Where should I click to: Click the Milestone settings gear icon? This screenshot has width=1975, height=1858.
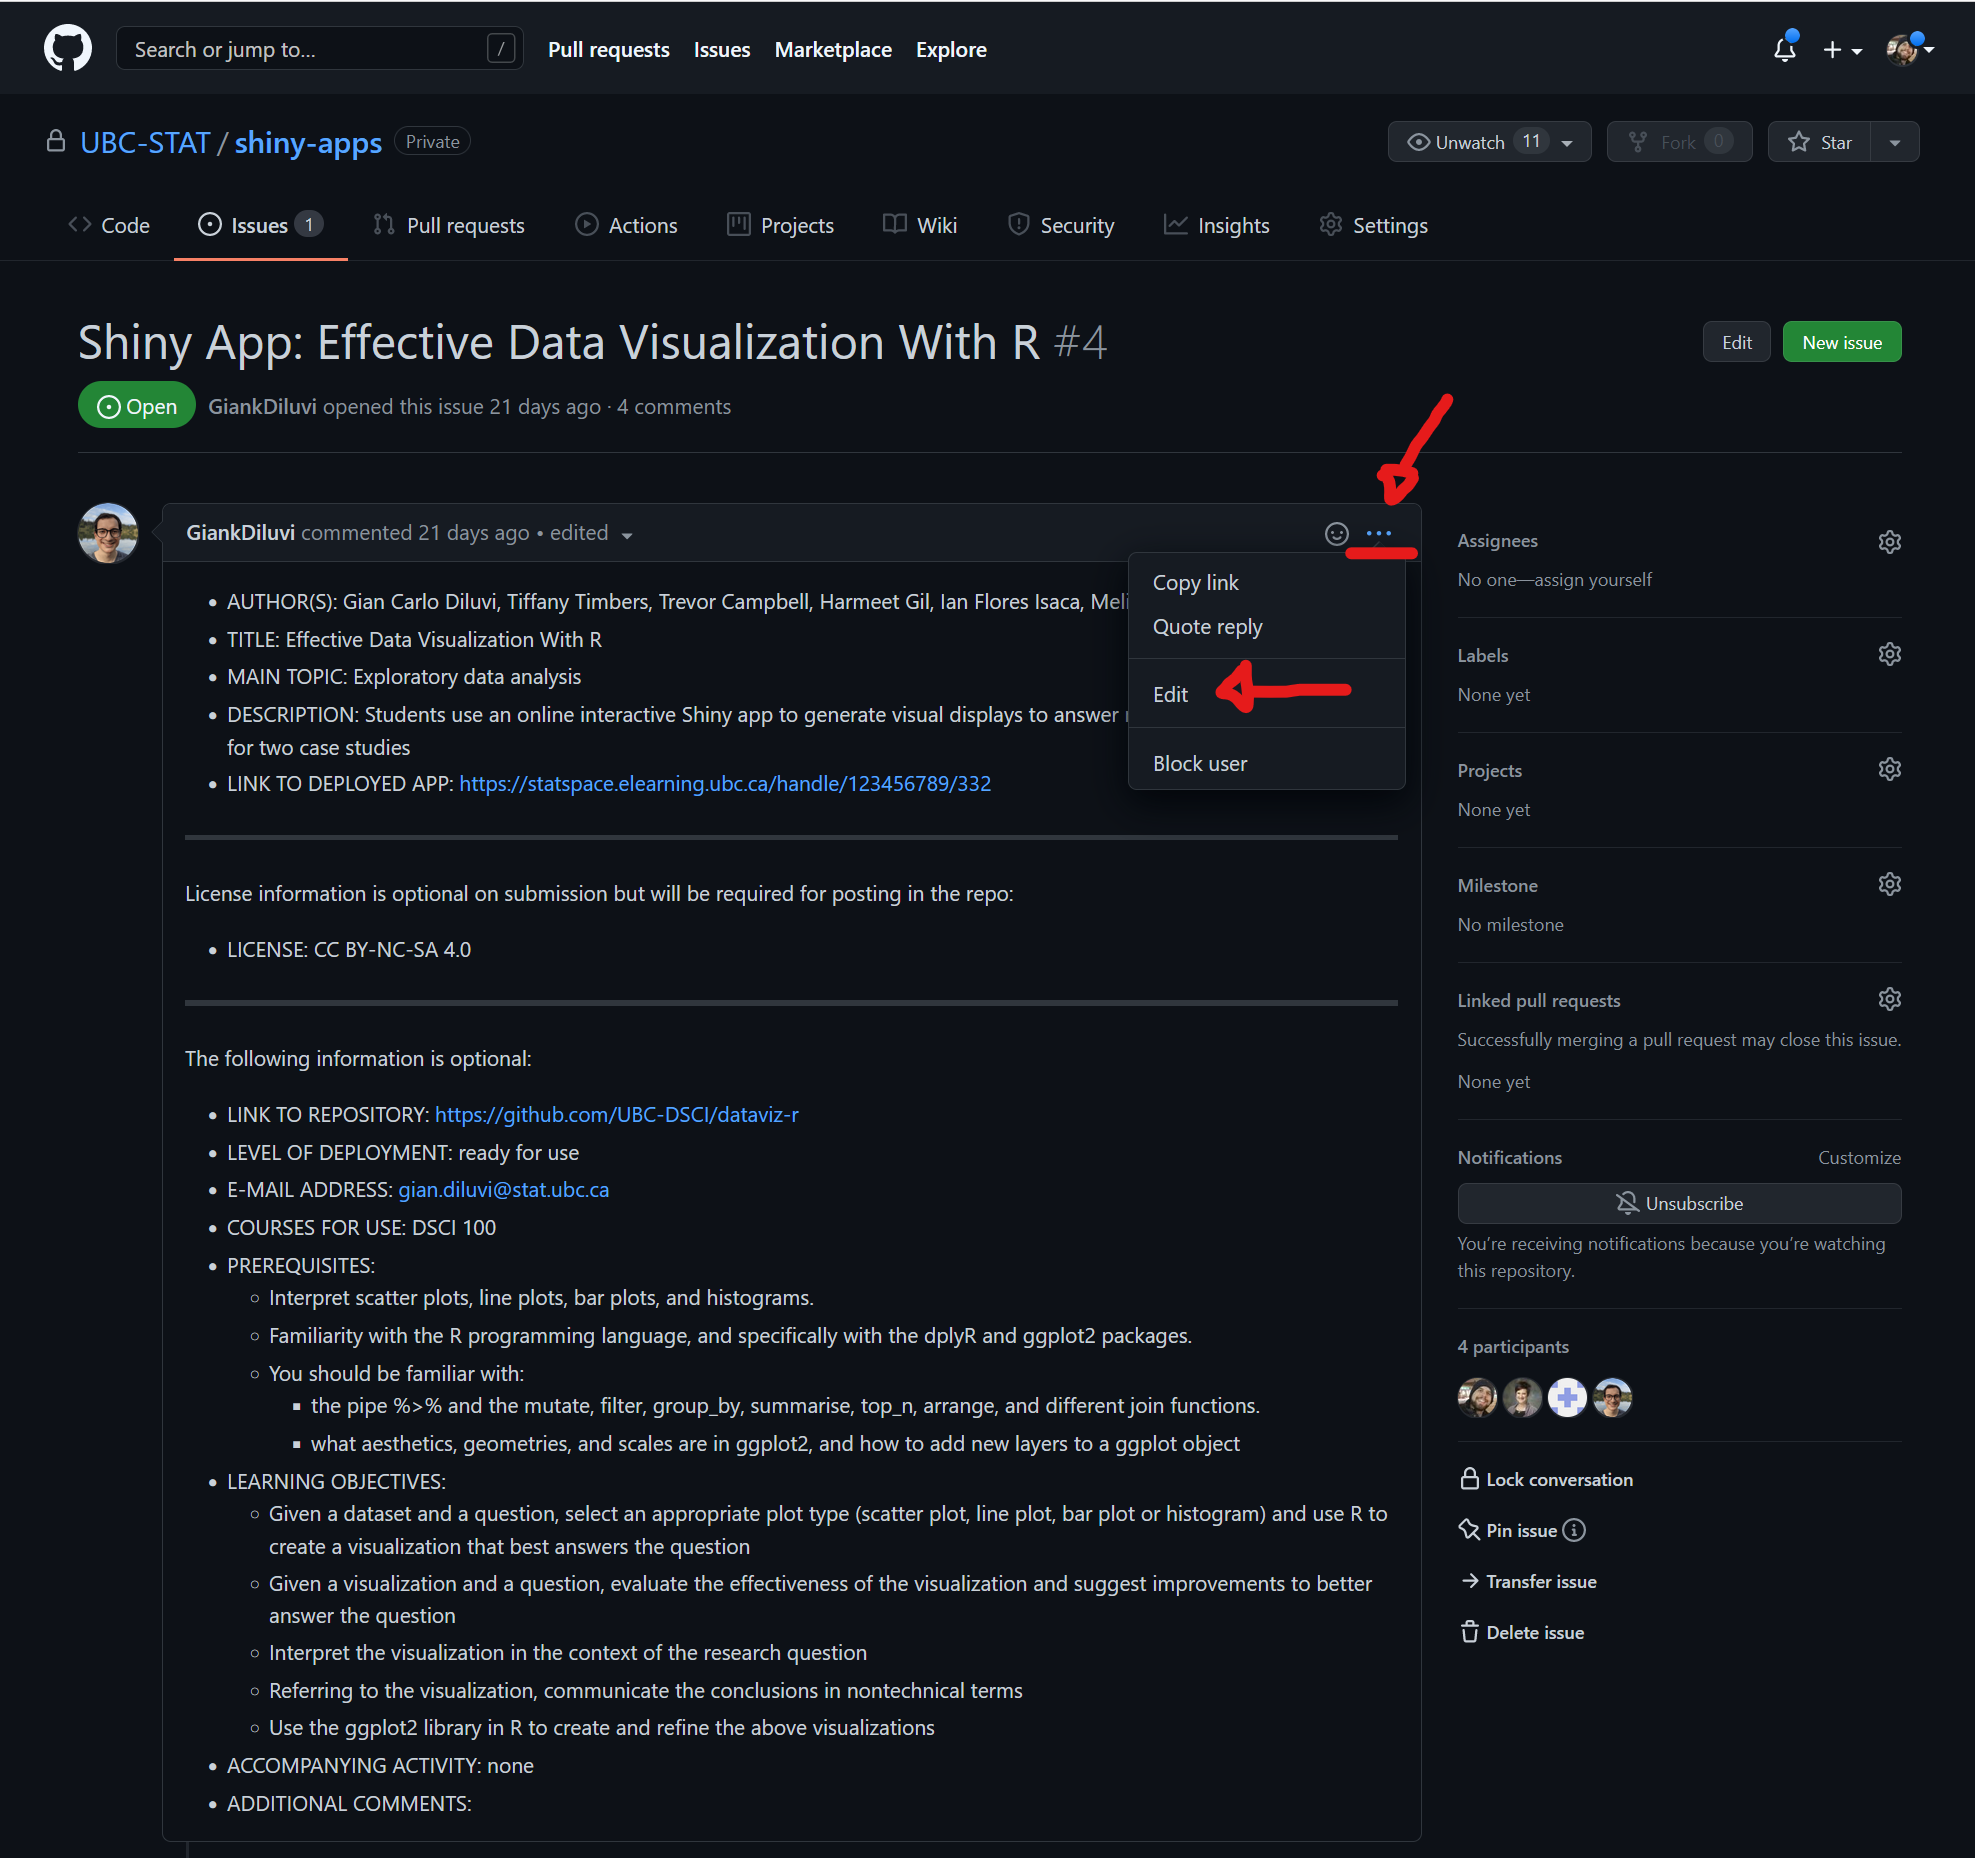pos(1889,884)
